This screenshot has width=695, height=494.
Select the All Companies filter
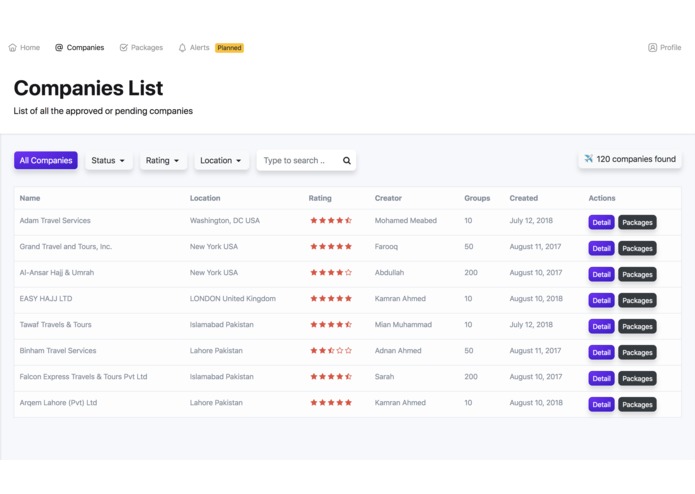pyautogui.click(x=46, y=160)
